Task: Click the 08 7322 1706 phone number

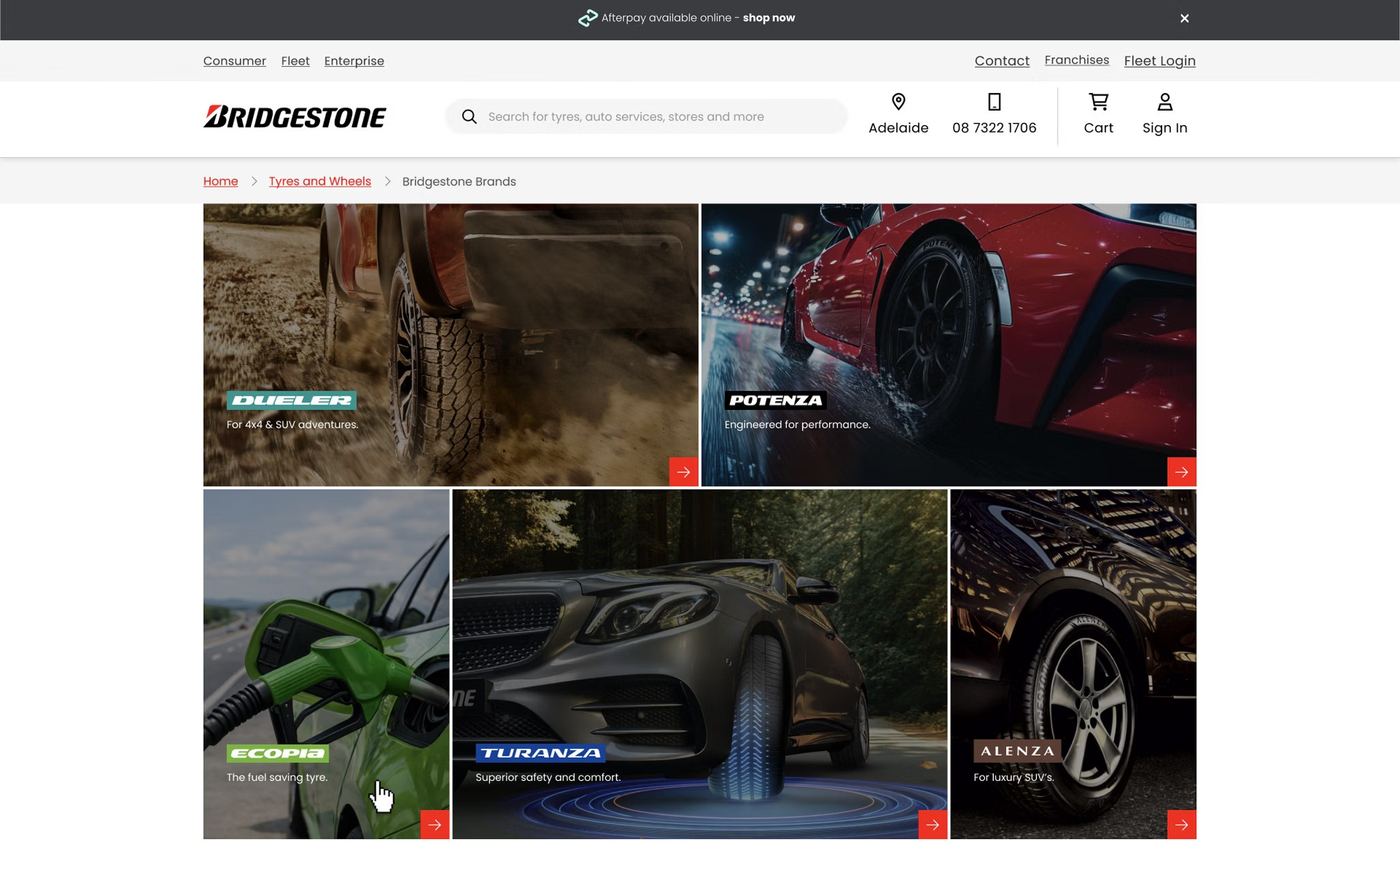Action: coord(994,128)
